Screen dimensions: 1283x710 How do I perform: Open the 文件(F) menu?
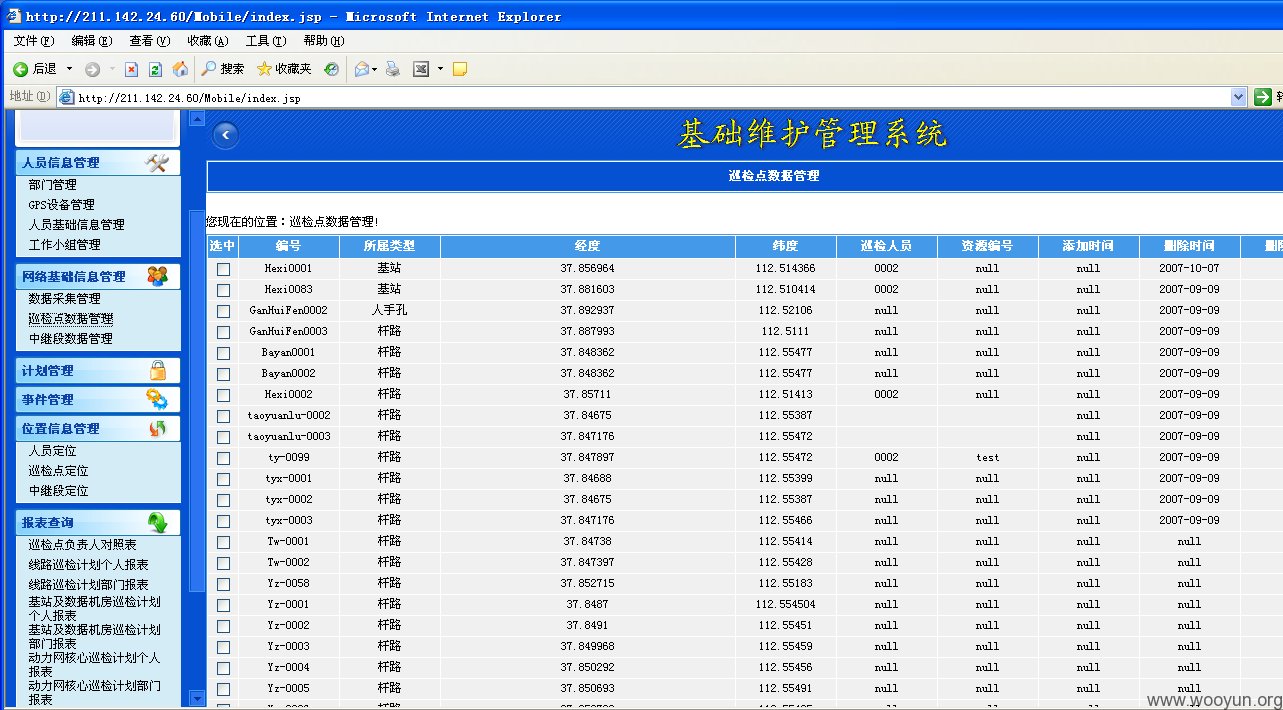(33, 41)
